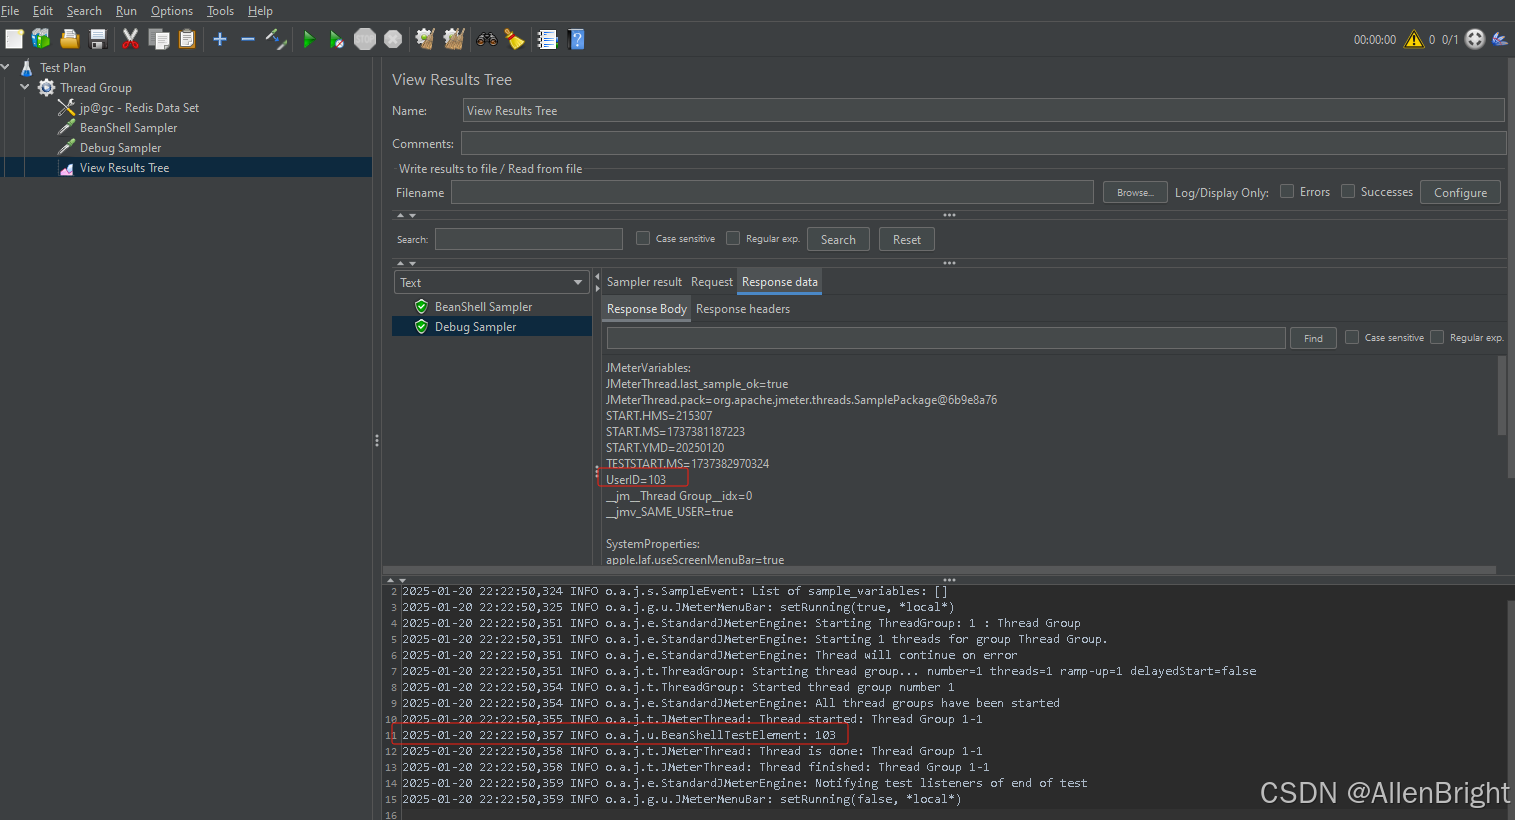Switch to the Sampler result tab
Screen dimensions: 1515x820
pos(644,282)
